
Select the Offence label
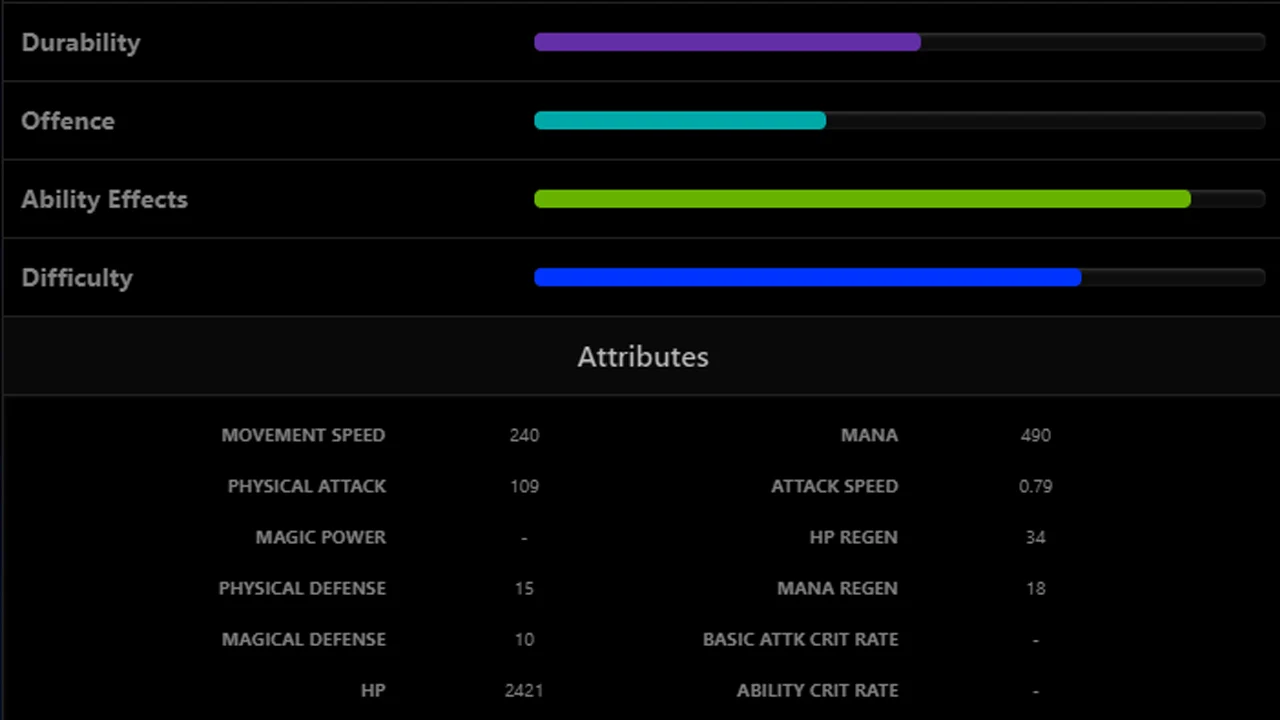click(x=68, y=121)
